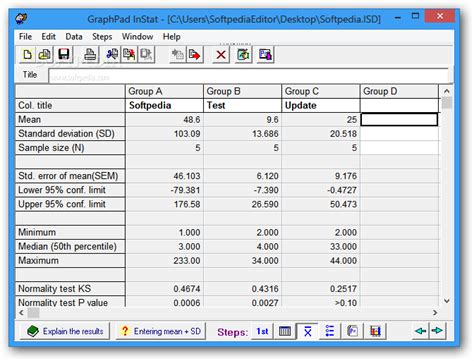The width and height of the screenshot is (474, 361).
Task: Save file using the floppy disk icon
Action: pyautogui.click(x=63, y=54)
